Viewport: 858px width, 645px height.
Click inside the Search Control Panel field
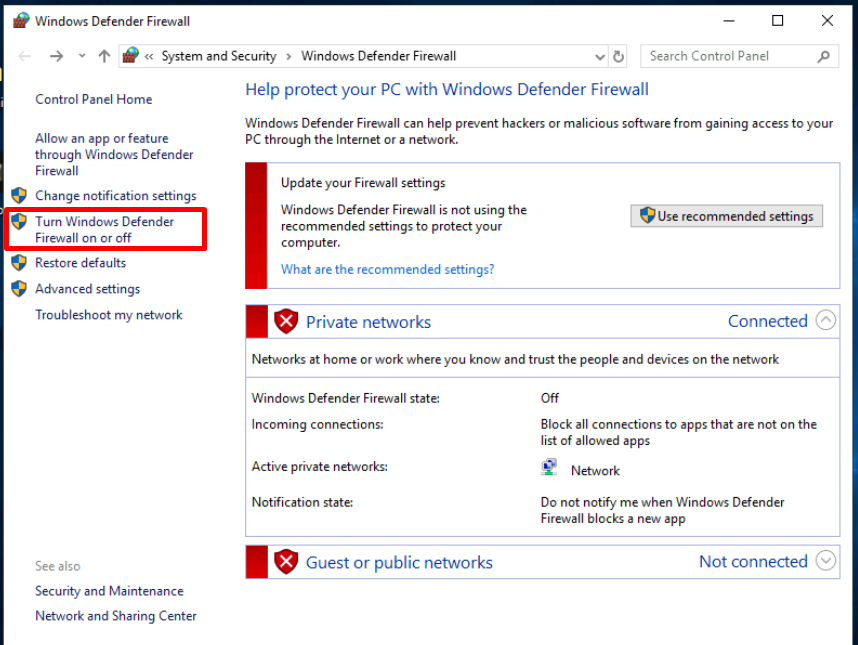pyautogui.click(x=725, y=57)
